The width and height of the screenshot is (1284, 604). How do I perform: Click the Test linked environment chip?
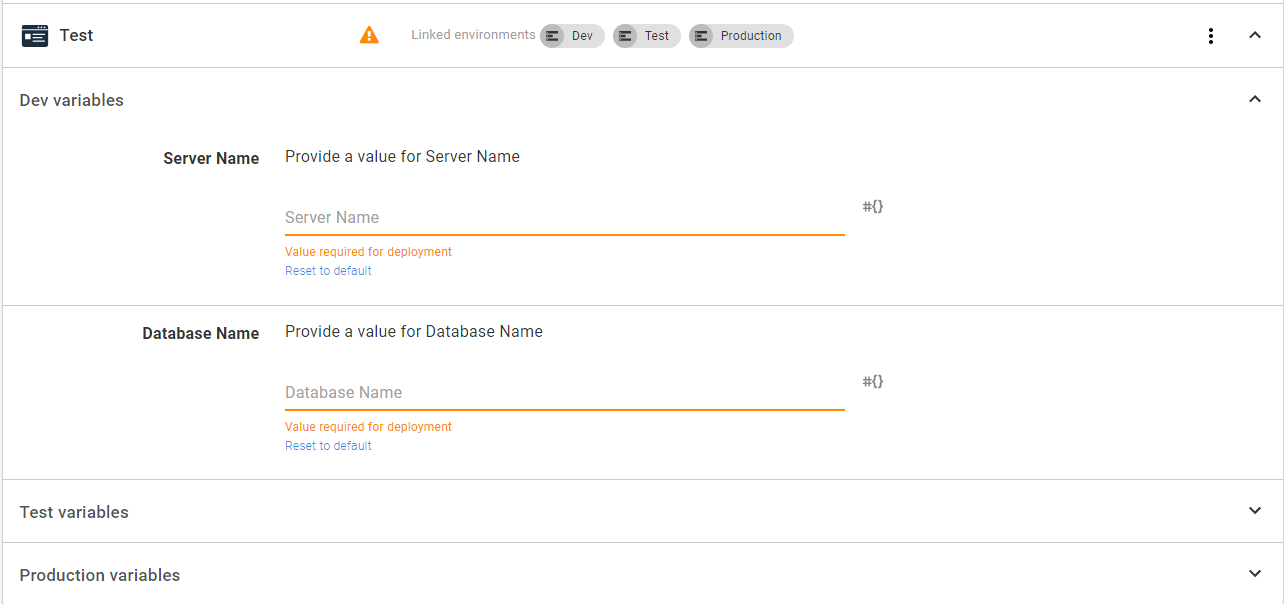(647, 36)
